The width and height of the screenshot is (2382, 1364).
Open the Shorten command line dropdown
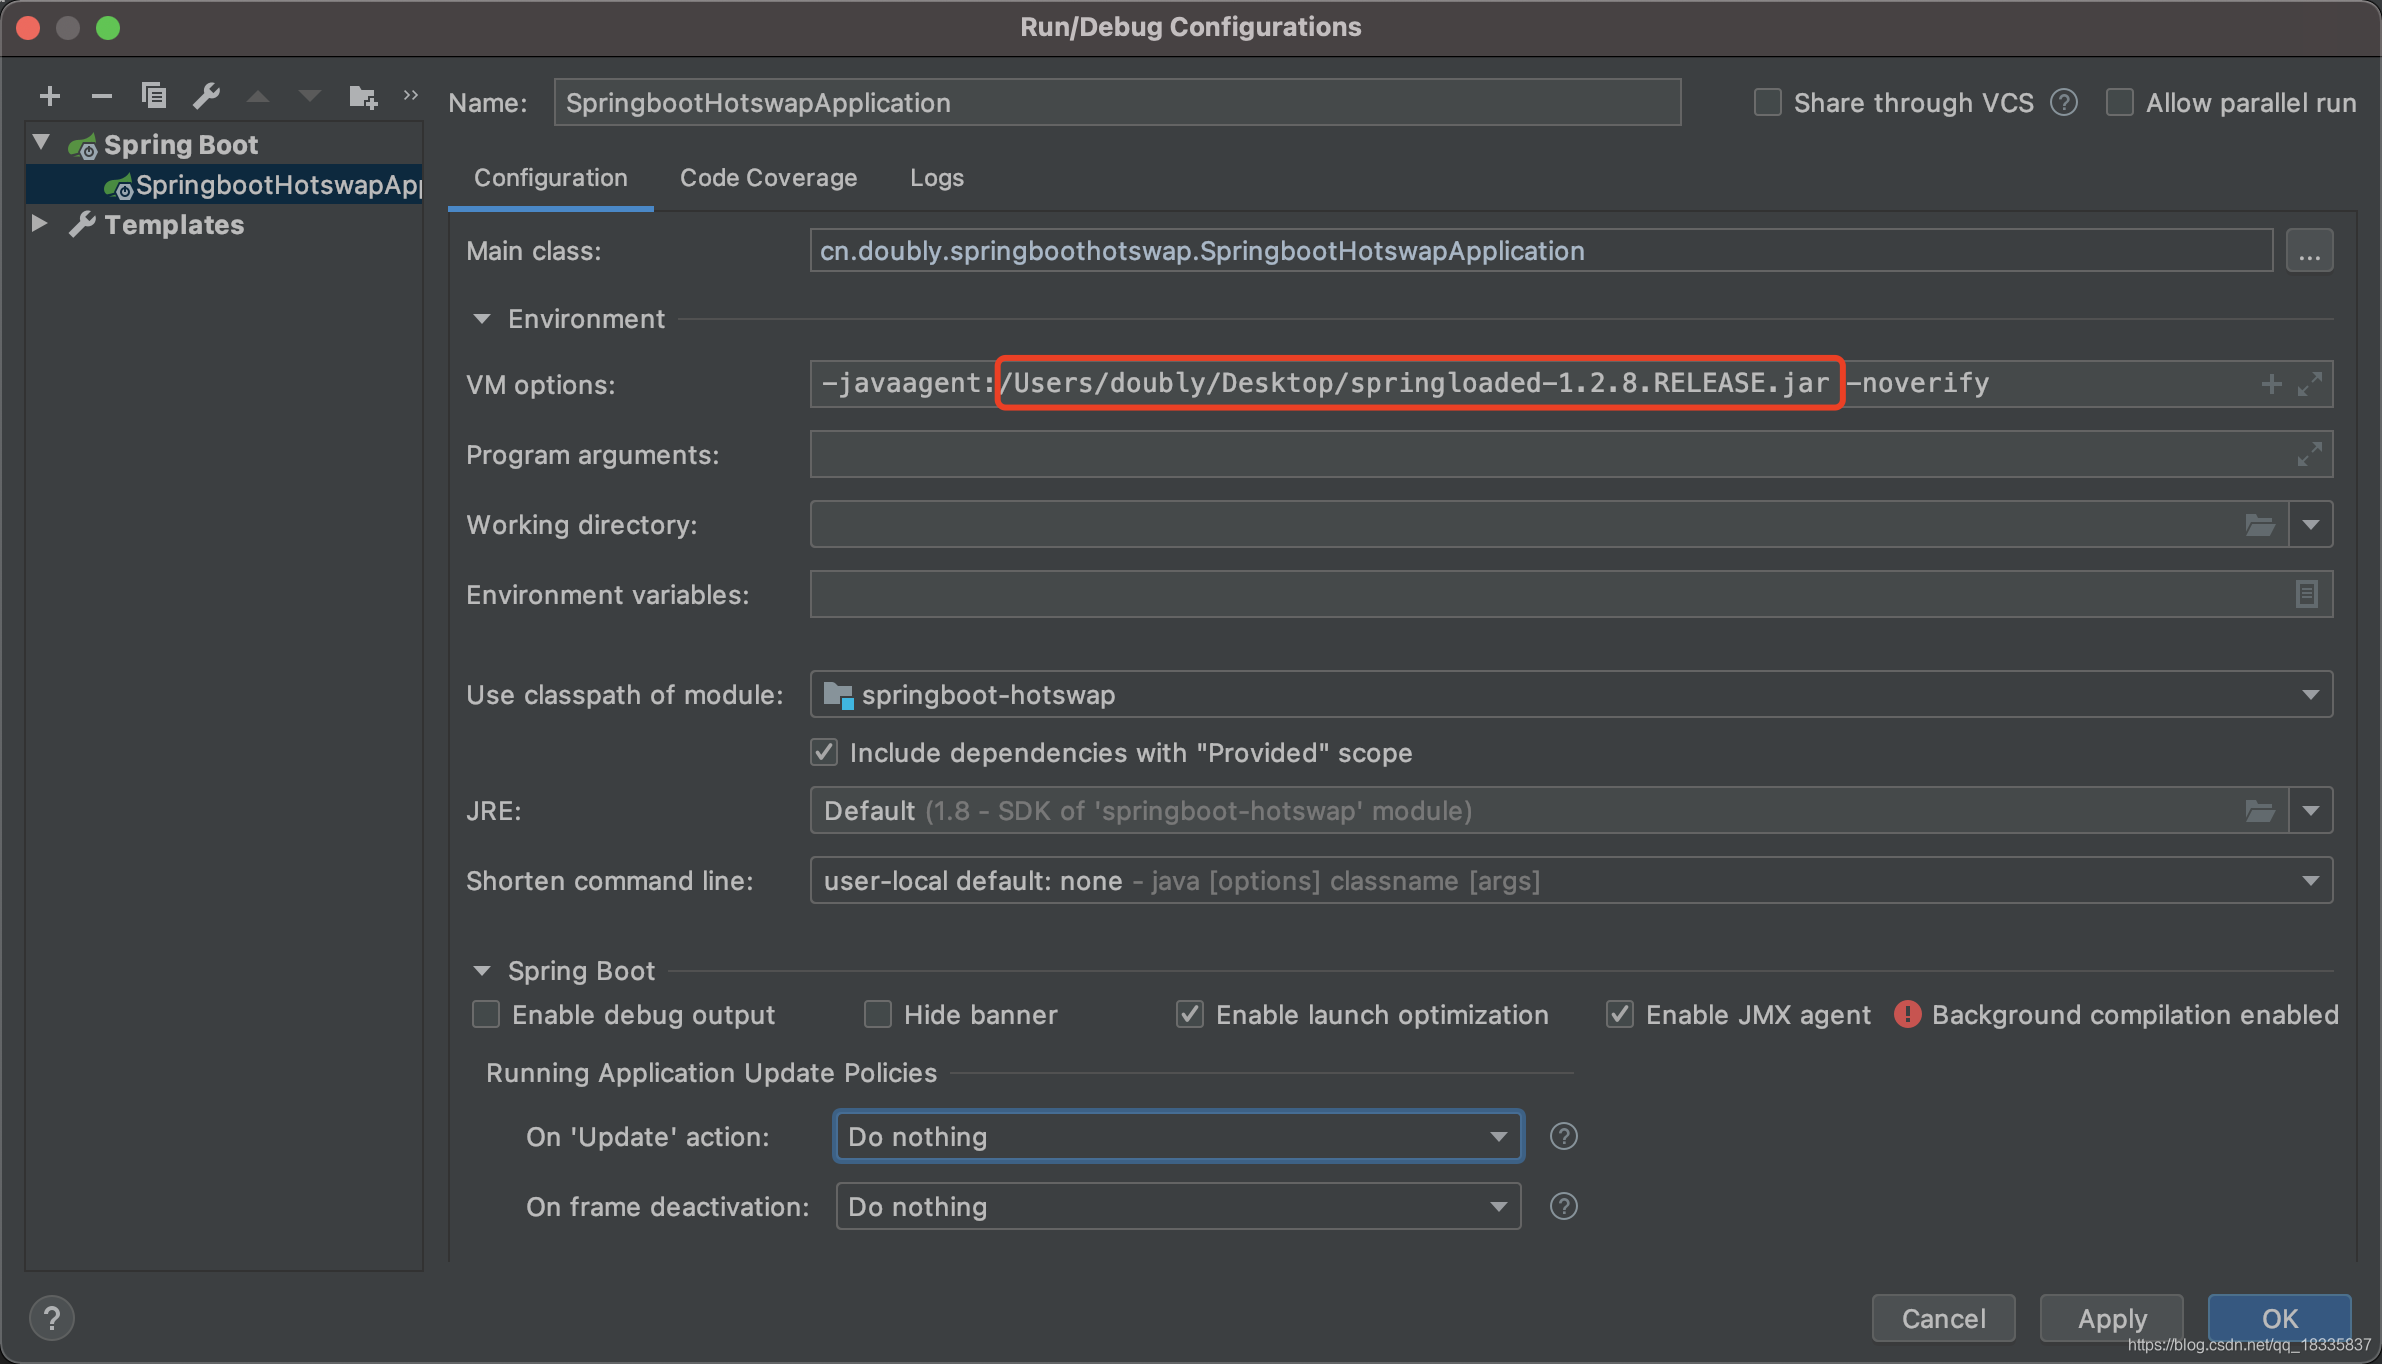click(1570, 881)
